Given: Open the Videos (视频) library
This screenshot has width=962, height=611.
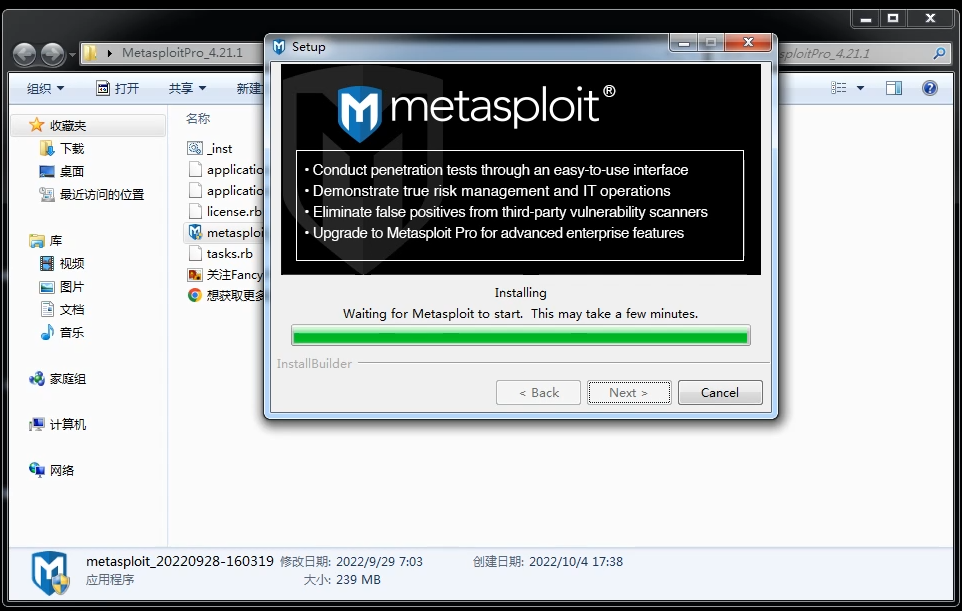Looking at the screenshot, I should 72,264.
